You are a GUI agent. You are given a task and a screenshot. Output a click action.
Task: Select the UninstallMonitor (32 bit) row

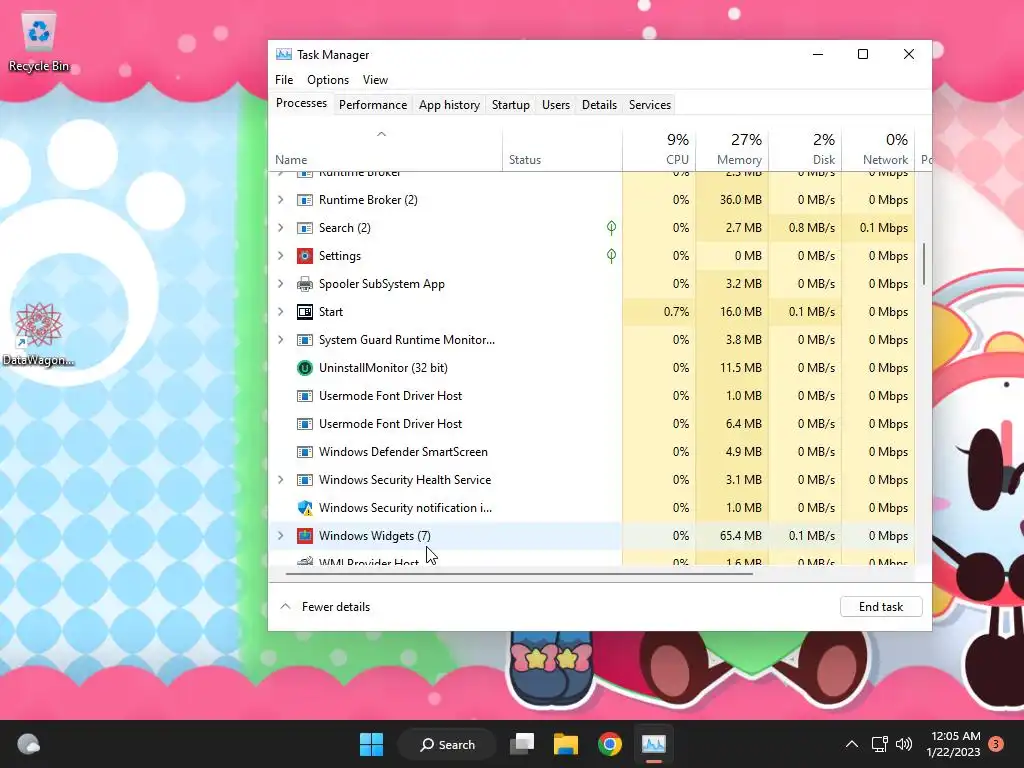(x=591, y=368)
